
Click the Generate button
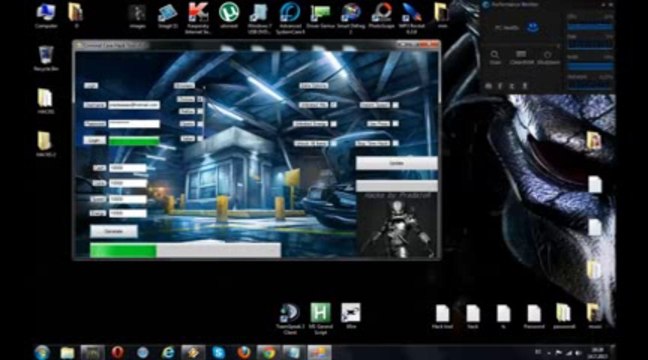[114, 231]
